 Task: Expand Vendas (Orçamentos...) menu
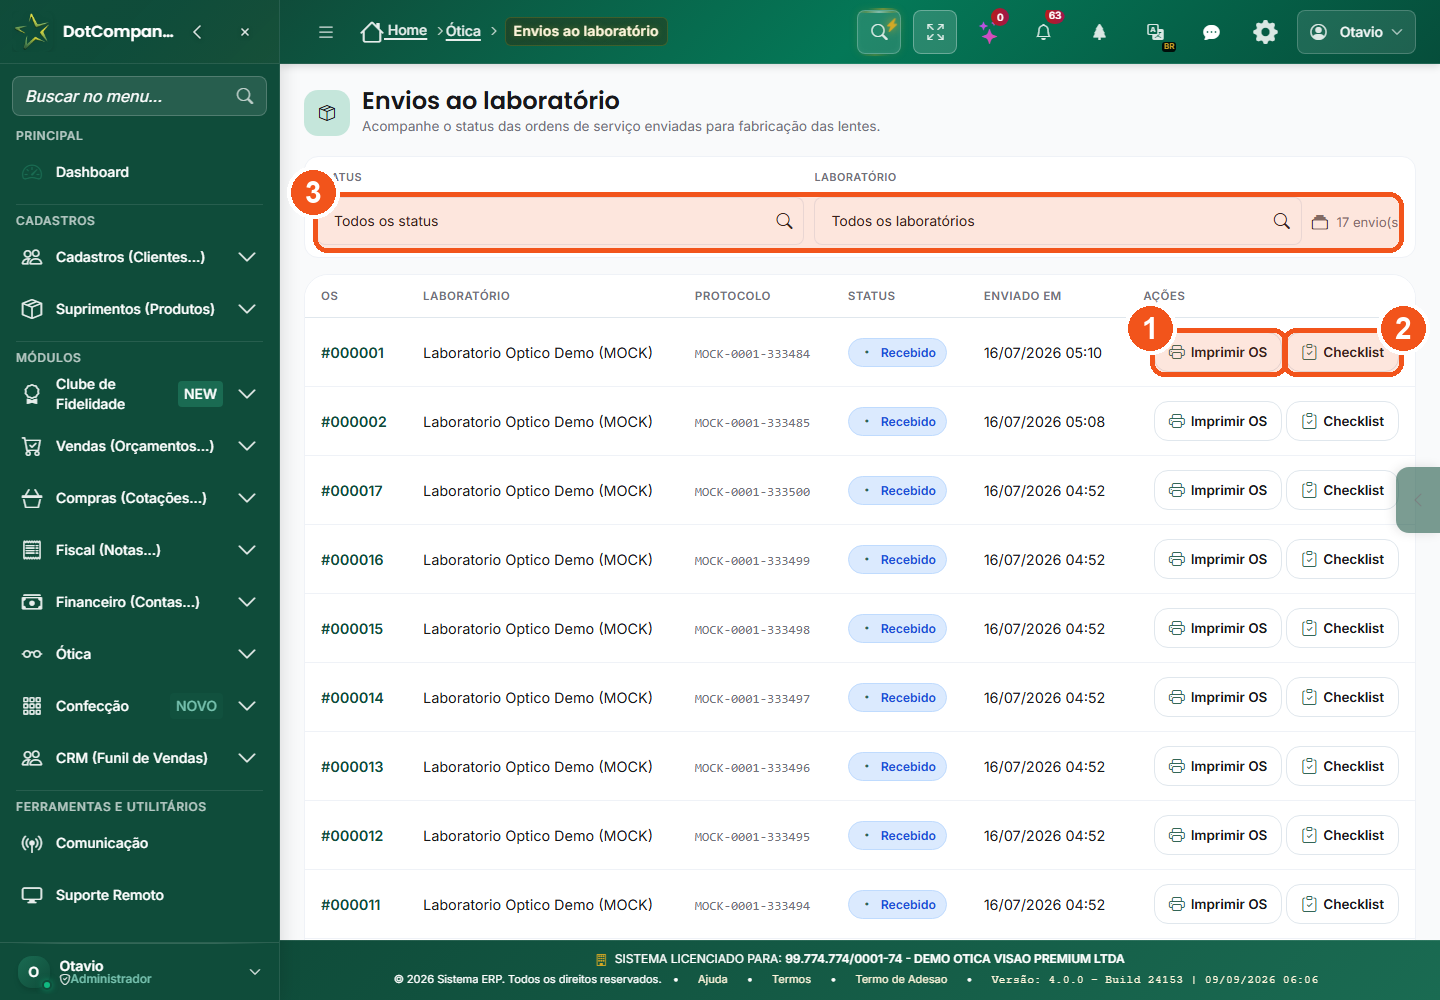click(139, 446)
